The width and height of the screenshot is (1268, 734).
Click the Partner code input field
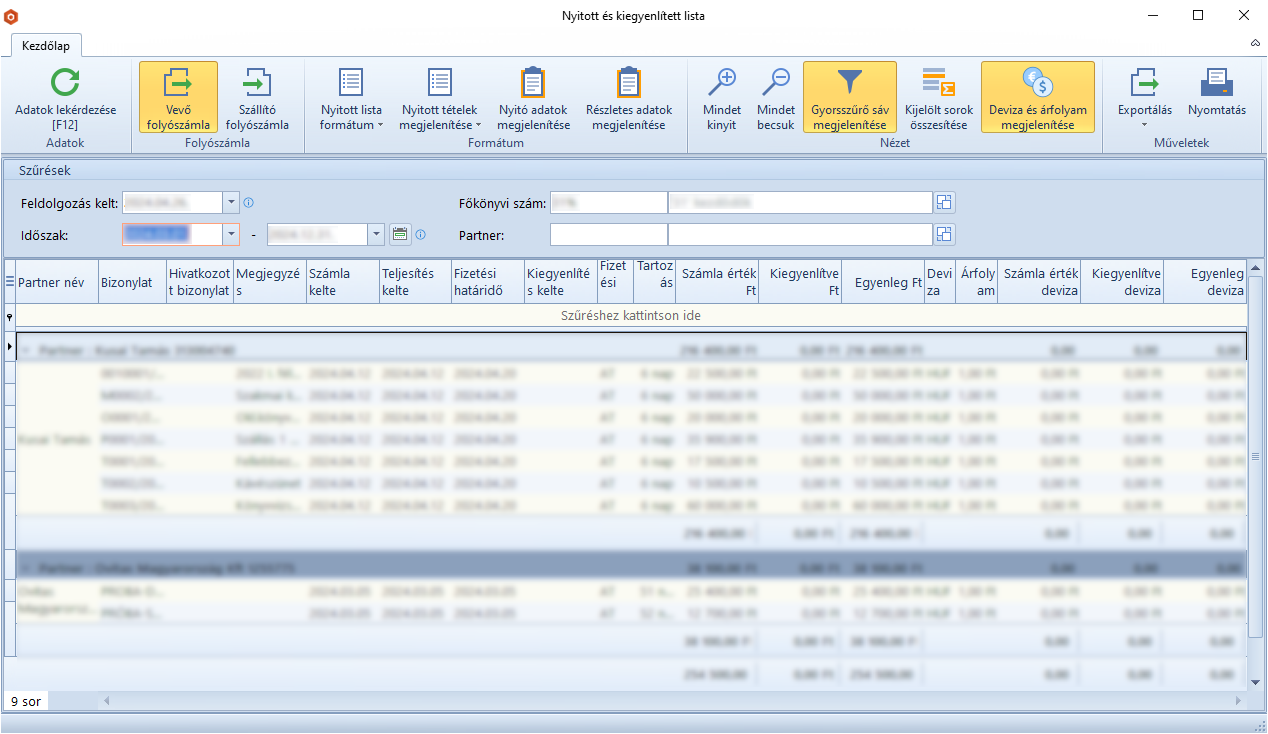pos(608,235)
